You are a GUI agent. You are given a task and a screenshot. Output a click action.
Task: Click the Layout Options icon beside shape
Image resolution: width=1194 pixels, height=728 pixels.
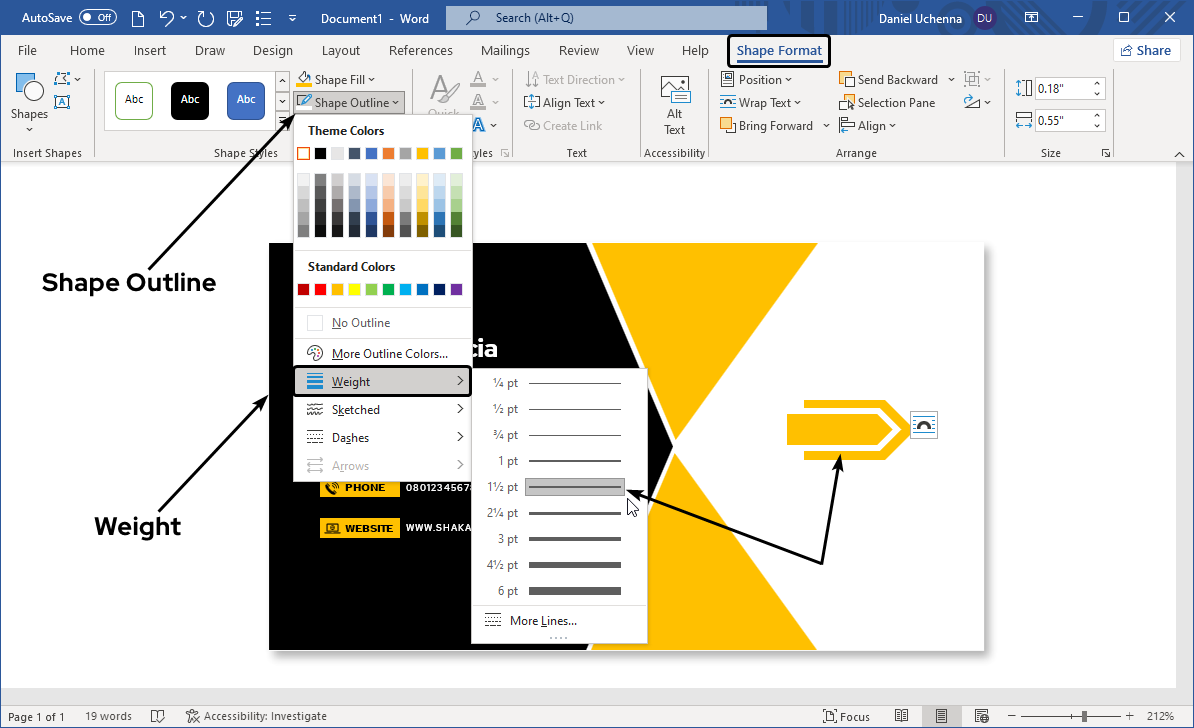pyautogui.click(x=924, y=425)
